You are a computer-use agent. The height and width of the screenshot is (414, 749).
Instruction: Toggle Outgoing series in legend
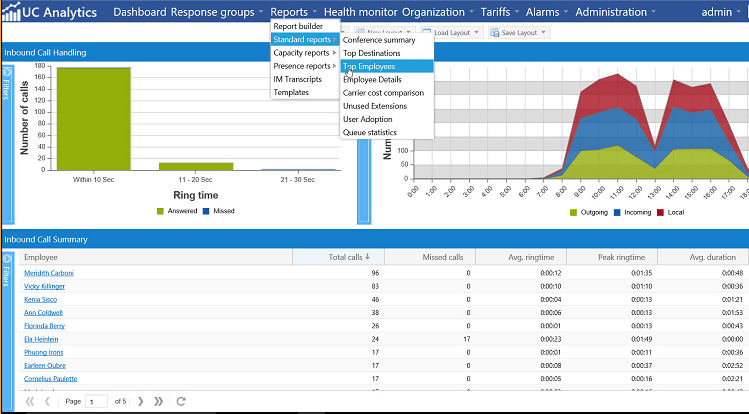tap(588, 212)
